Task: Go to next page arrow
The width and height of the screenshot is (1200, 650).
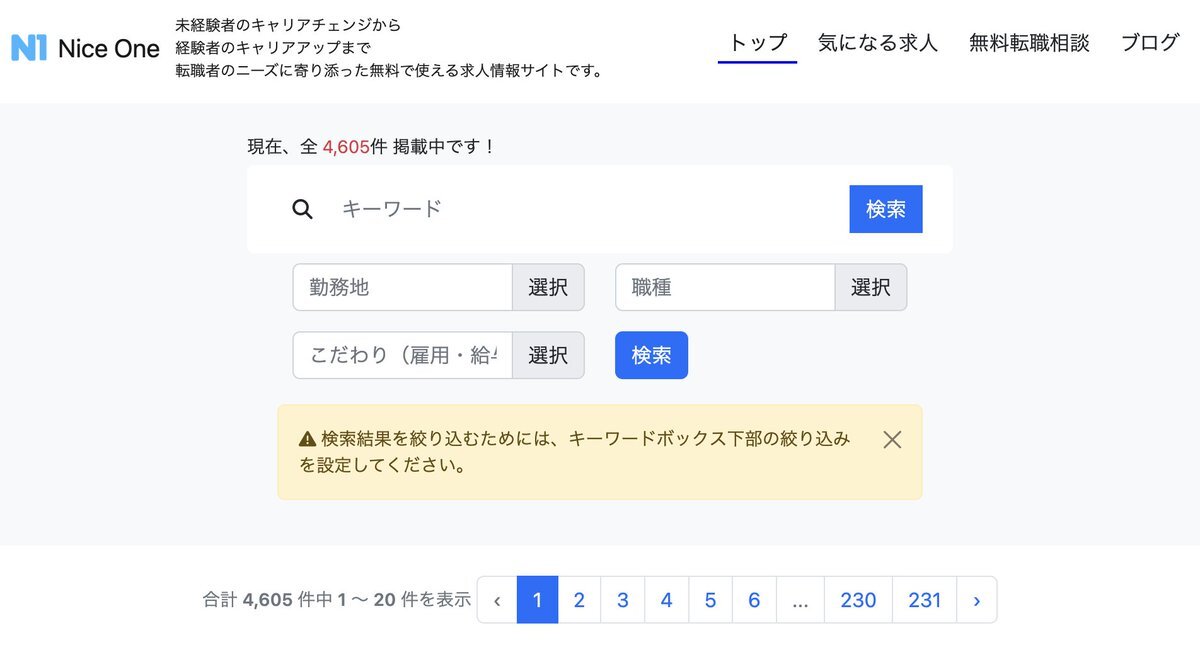Action: coord(977,600)
